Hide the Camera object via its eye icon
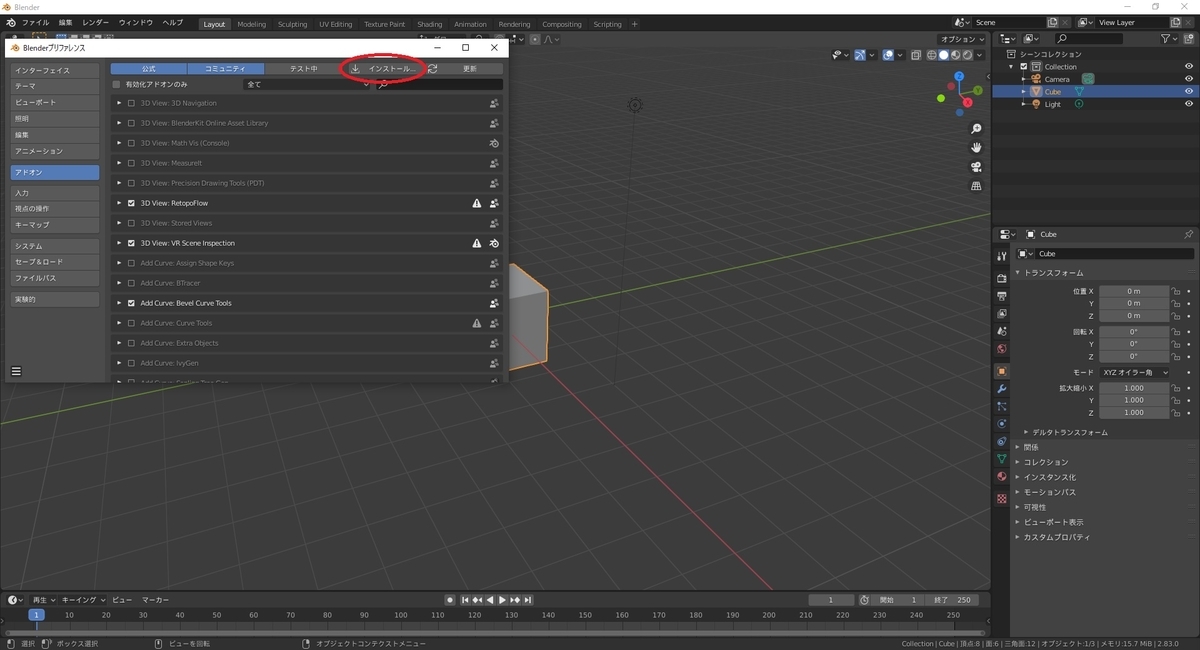Image resolution: width=1200 pixels, height=650 pixels. [x=1189, y=79]
